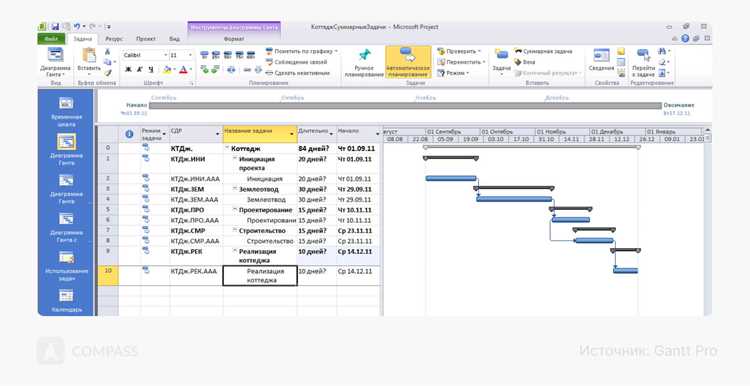Switch to the Формат tab
This screenshot has height=386, width=750.
click(234, 39)
